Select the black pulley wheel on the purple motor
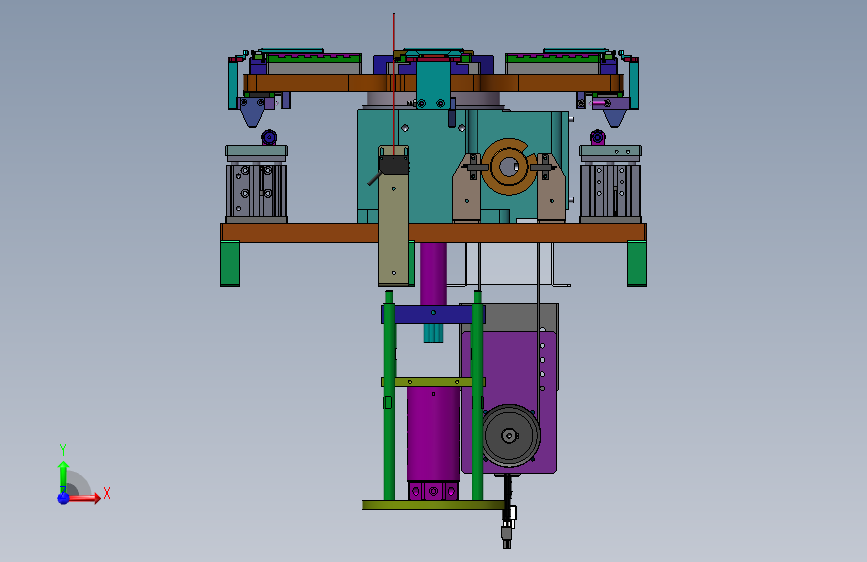The height and width of the screenshot is (562, 867). pyautogui.click(x=510, y=435)
